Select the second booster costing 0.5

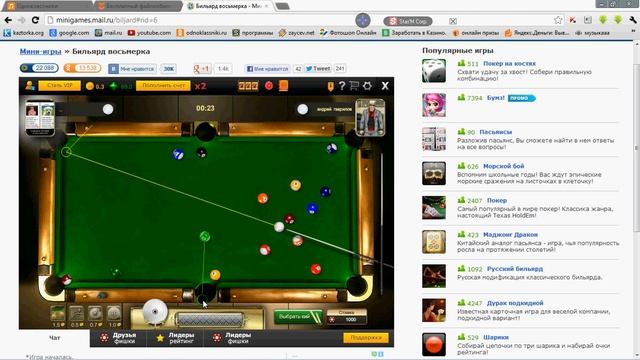tap(76, 314)
